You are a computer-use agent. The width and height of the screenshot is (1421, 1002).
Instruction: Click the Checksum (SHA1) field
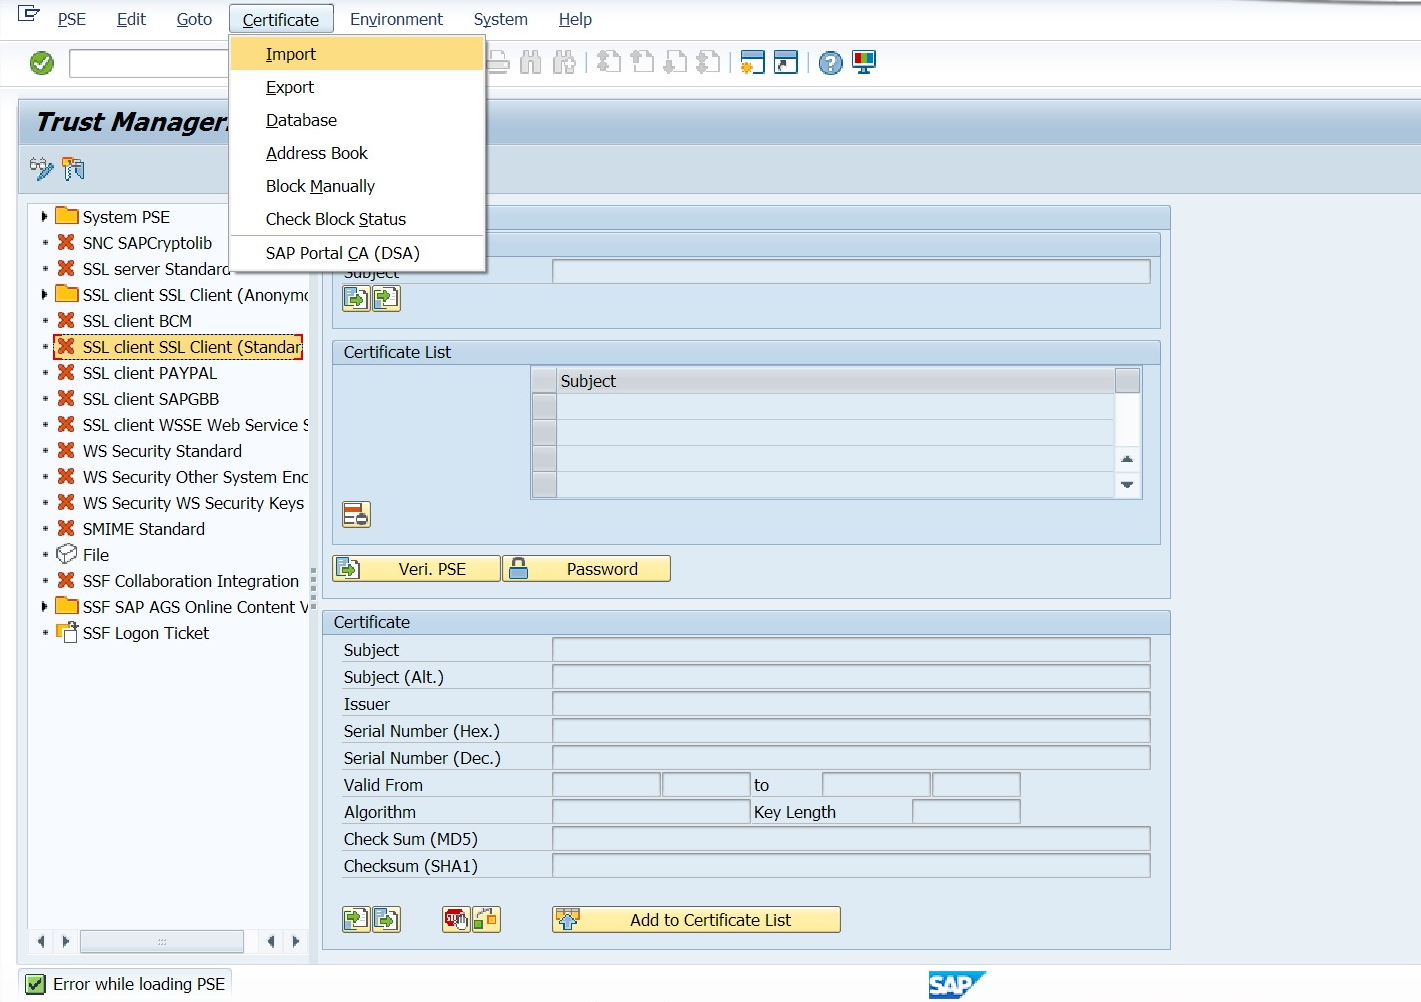(851, 866)
